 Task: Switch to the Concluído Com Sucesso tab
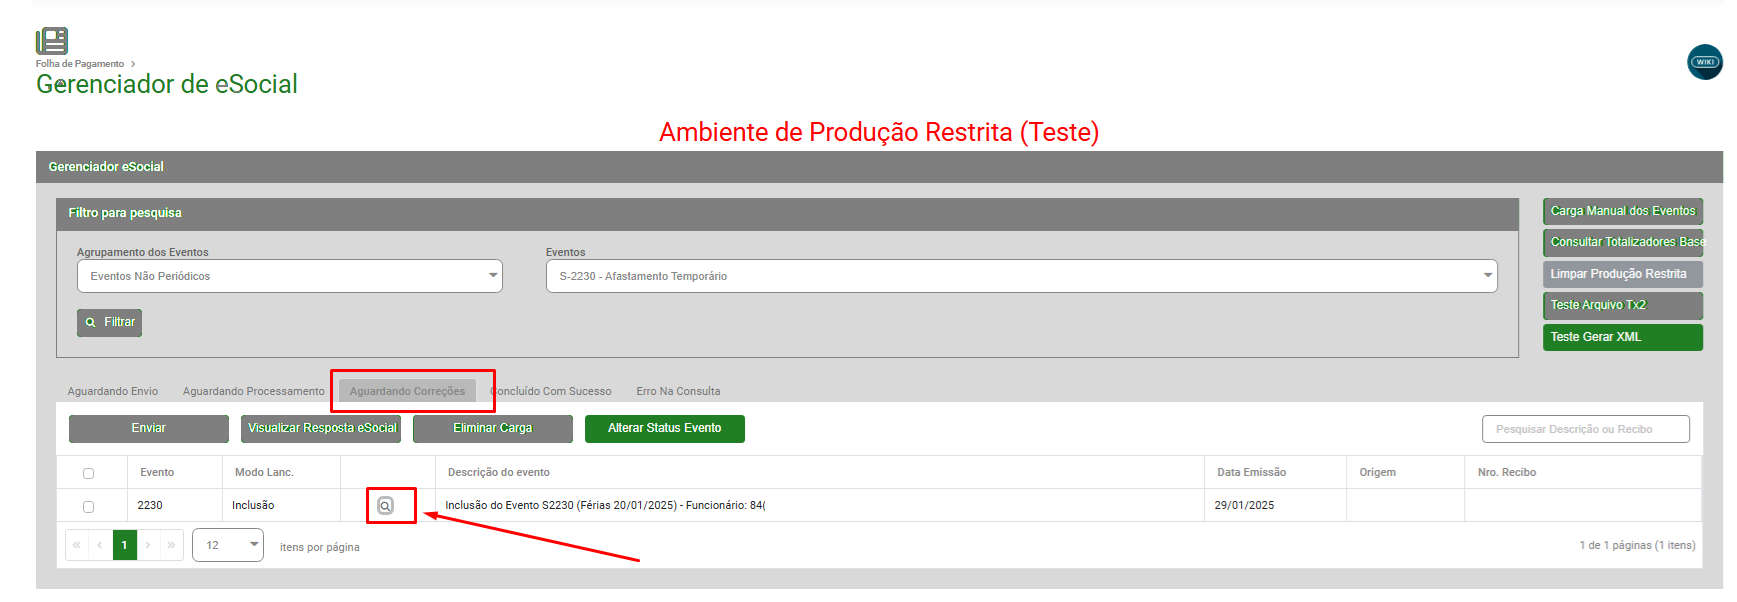click(x=551, y=391)
